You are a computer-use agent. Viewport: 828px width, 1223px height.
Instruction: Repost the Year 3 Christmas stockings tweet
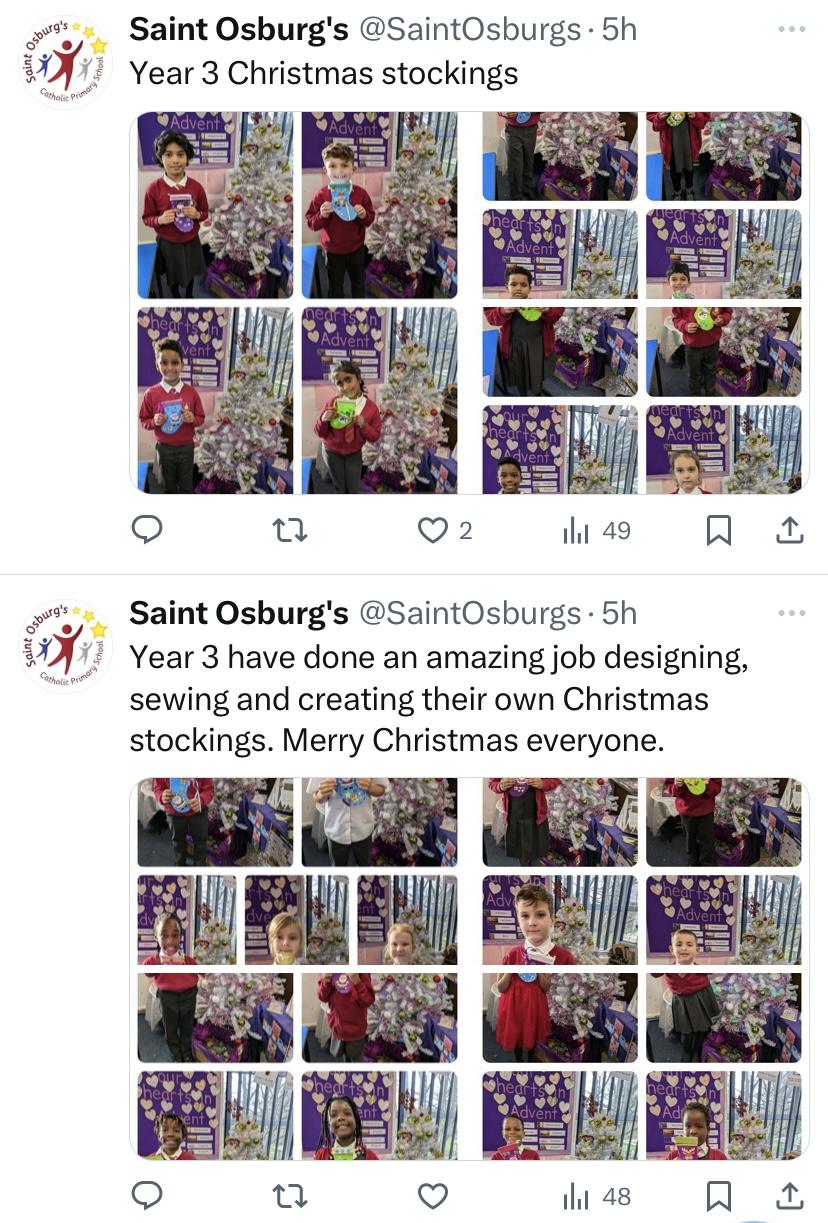290,530
